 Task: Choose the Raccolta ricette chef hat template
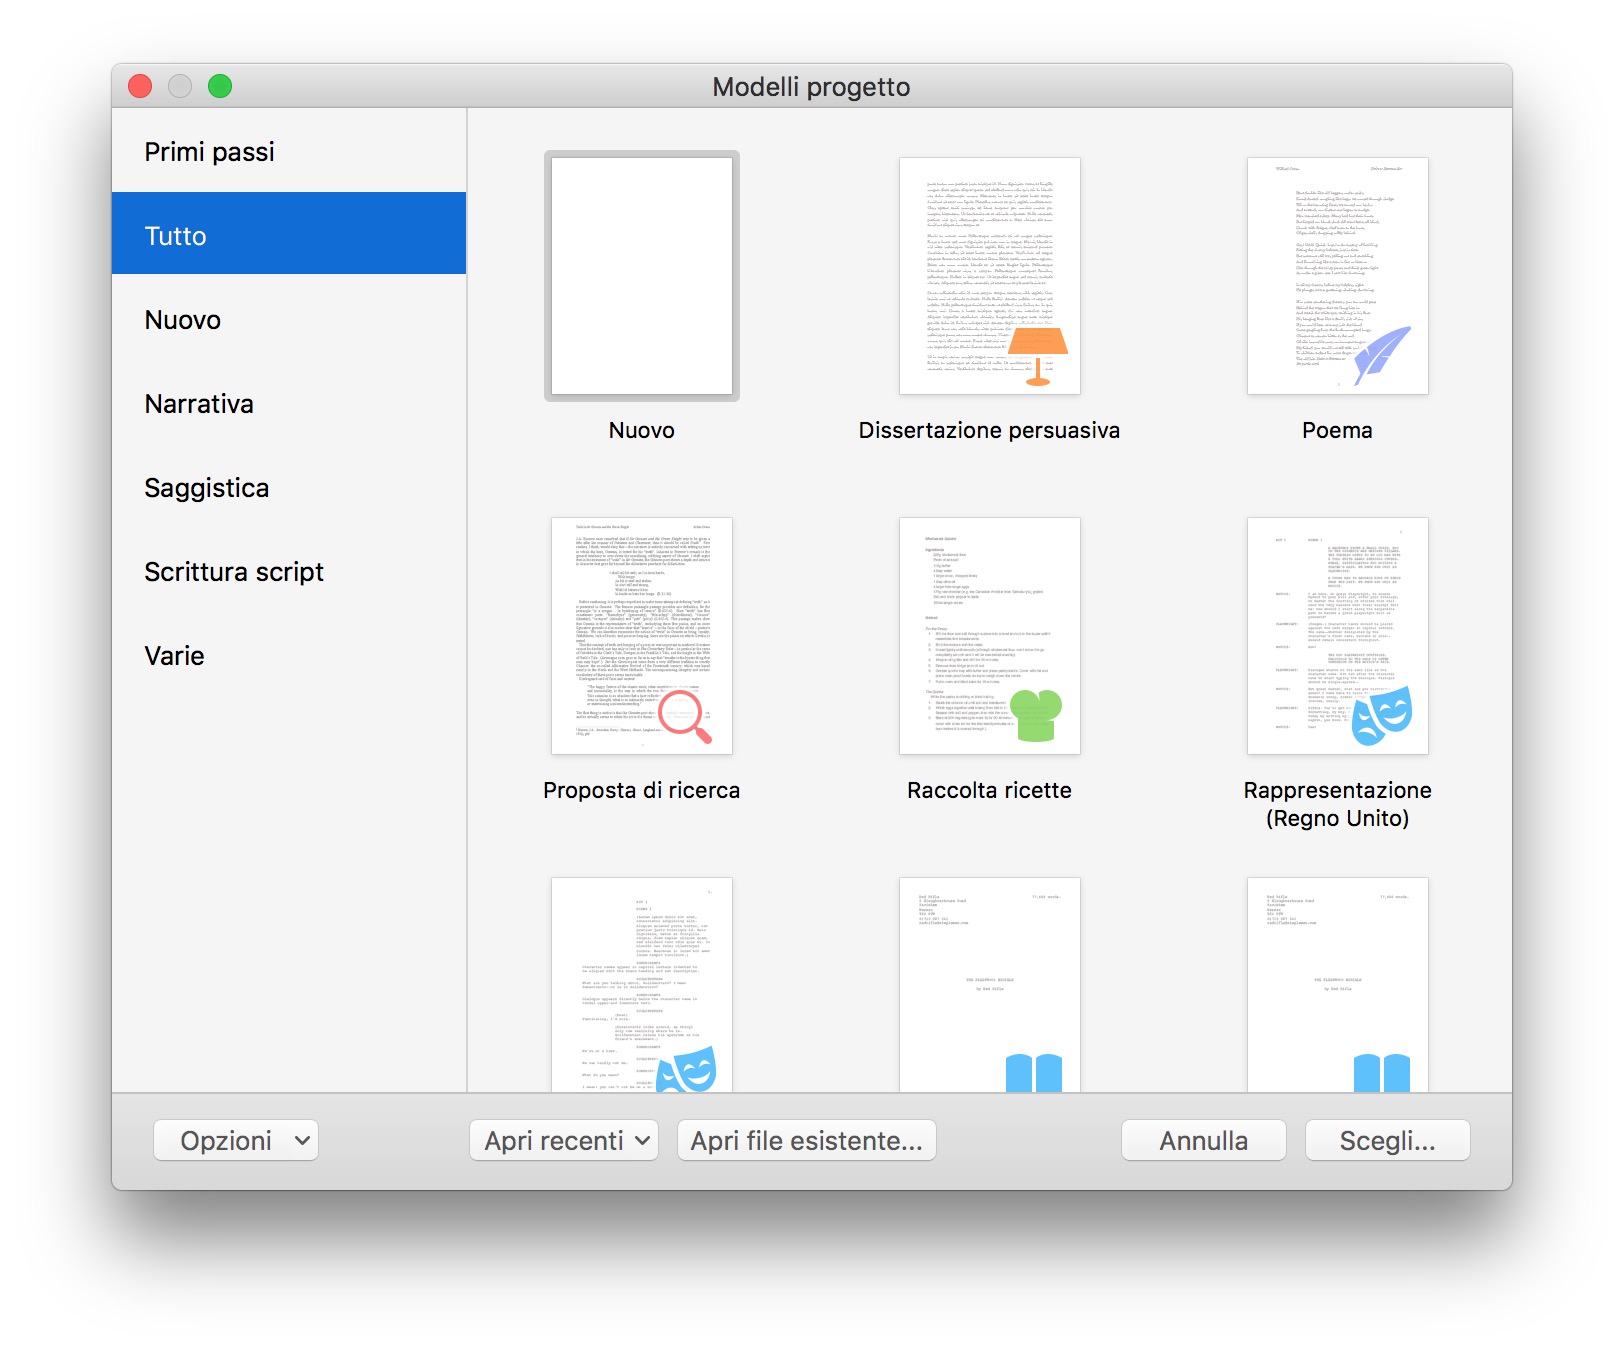point(990,636)
